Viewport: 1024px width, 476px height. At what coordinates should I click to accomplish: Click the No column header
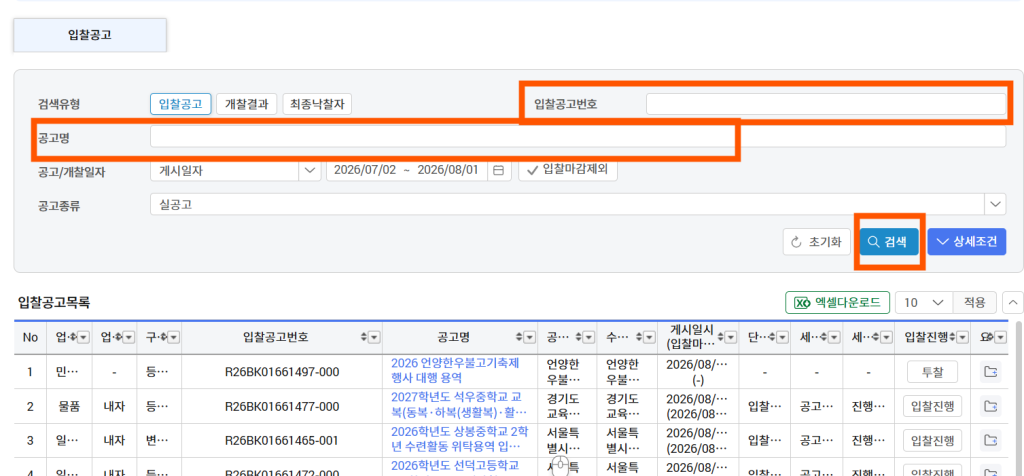pos(30,337)
